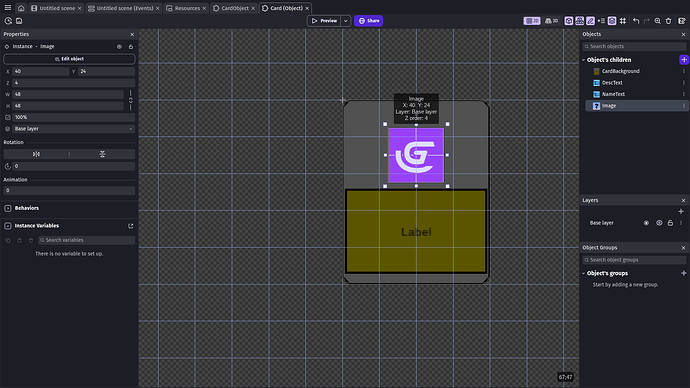Viewport: 690px width, 388px height.
Task: Collapse the Instance Variables section
Action: click(7, 226)
